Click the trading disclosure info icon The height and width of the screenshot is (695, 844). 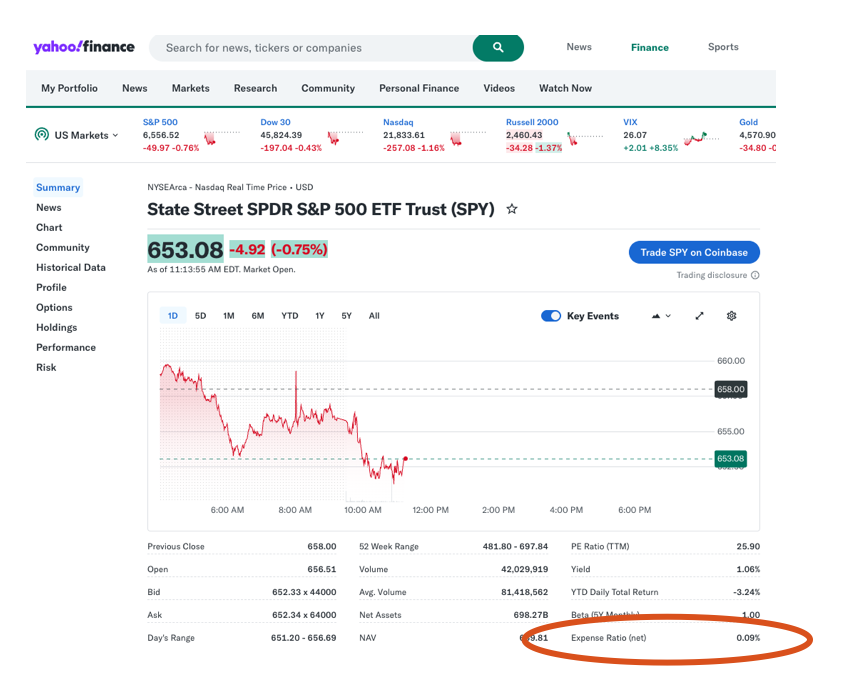tap(755, 276)
